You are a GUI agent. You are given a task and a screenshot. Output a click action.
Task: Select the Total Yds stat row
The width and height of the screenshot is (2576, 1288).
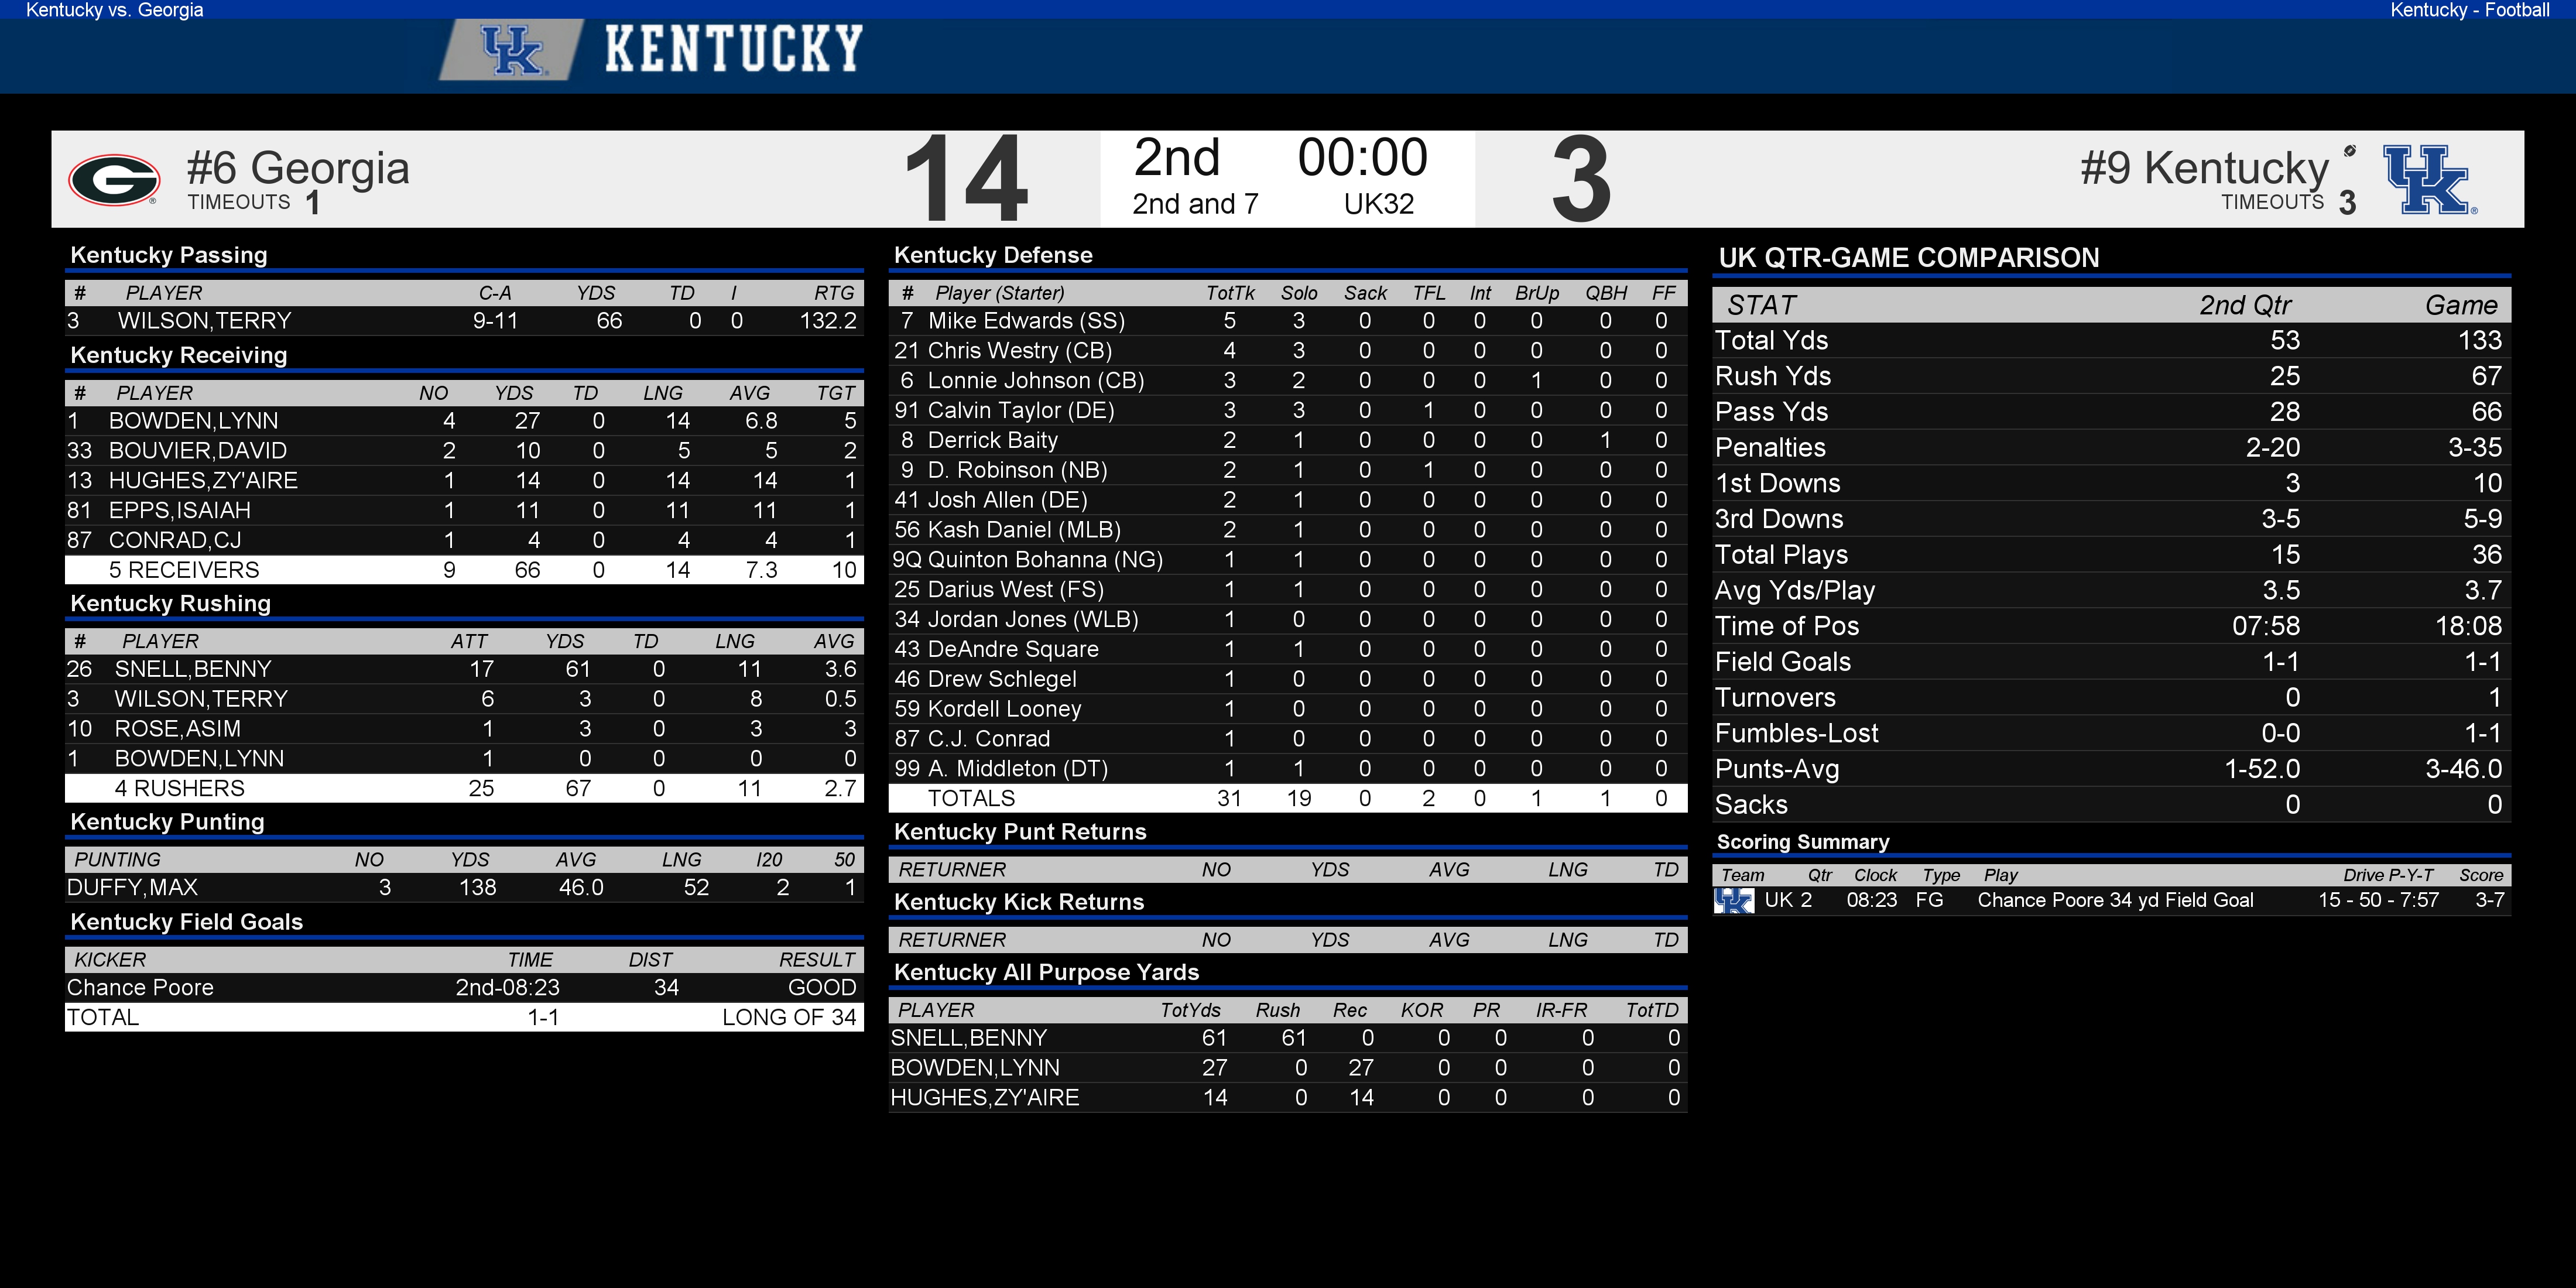pyautogui.click(x=2112, y=340)
